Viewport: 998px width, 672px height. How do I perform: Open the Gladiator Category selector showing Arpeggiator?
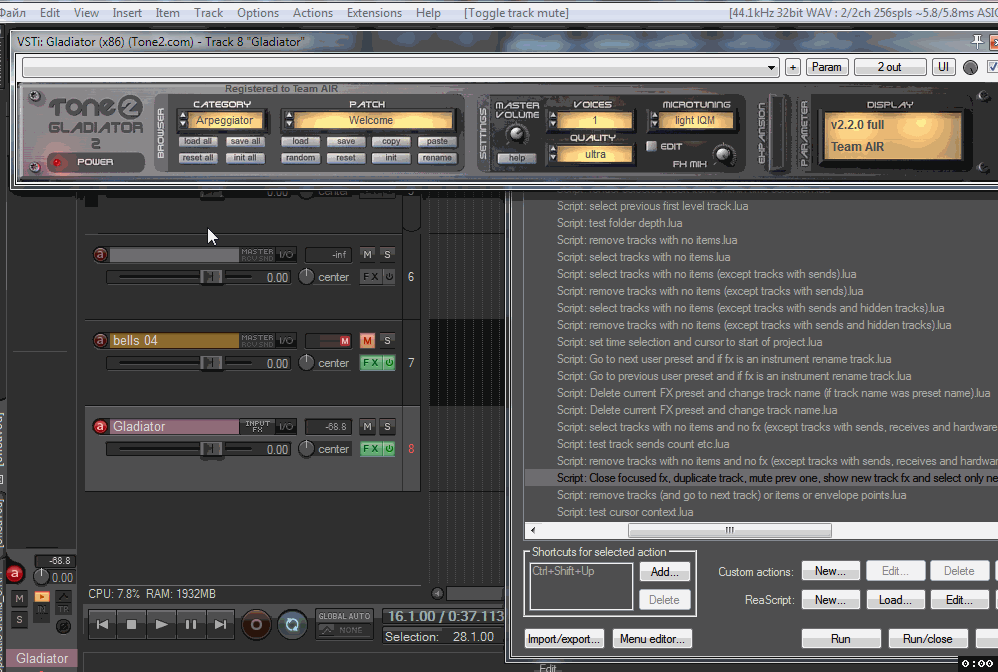(x=225, y=120)
